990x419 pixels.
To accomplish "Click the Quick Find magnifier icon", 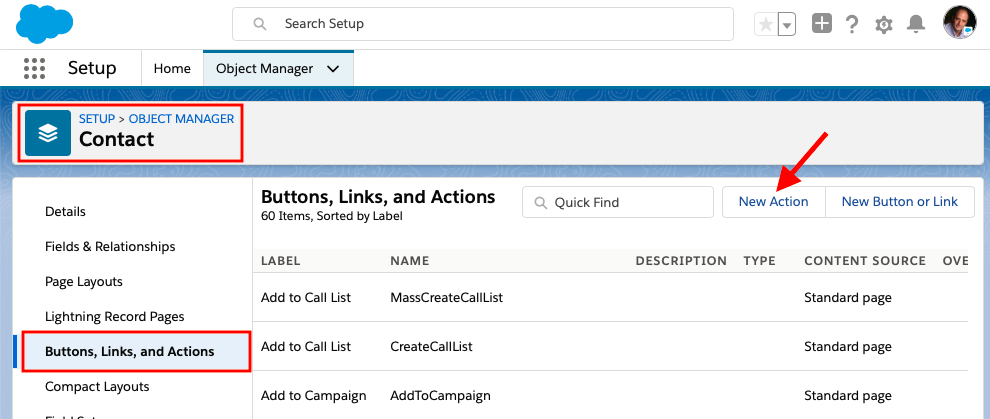I will [540, 203].
